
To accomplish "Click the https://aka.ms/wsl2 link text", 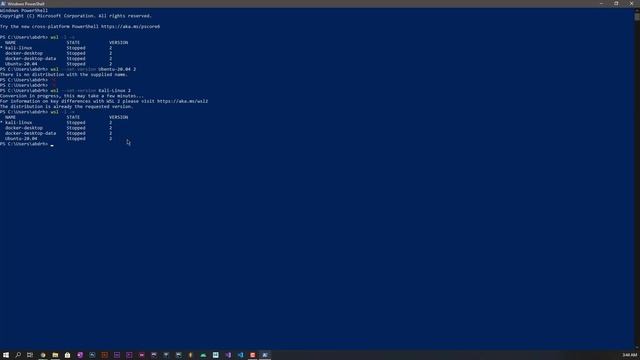I will pos(182,101).
